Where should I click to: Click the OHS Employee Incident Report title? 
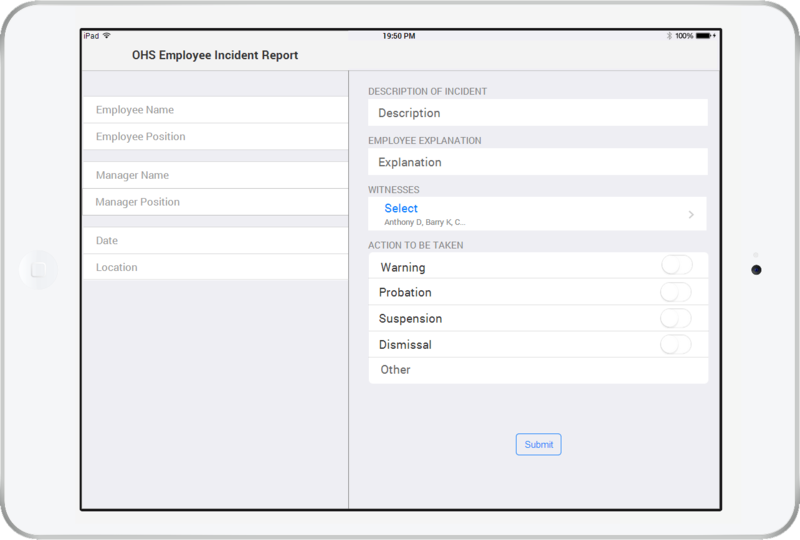(x=215, y=55)
